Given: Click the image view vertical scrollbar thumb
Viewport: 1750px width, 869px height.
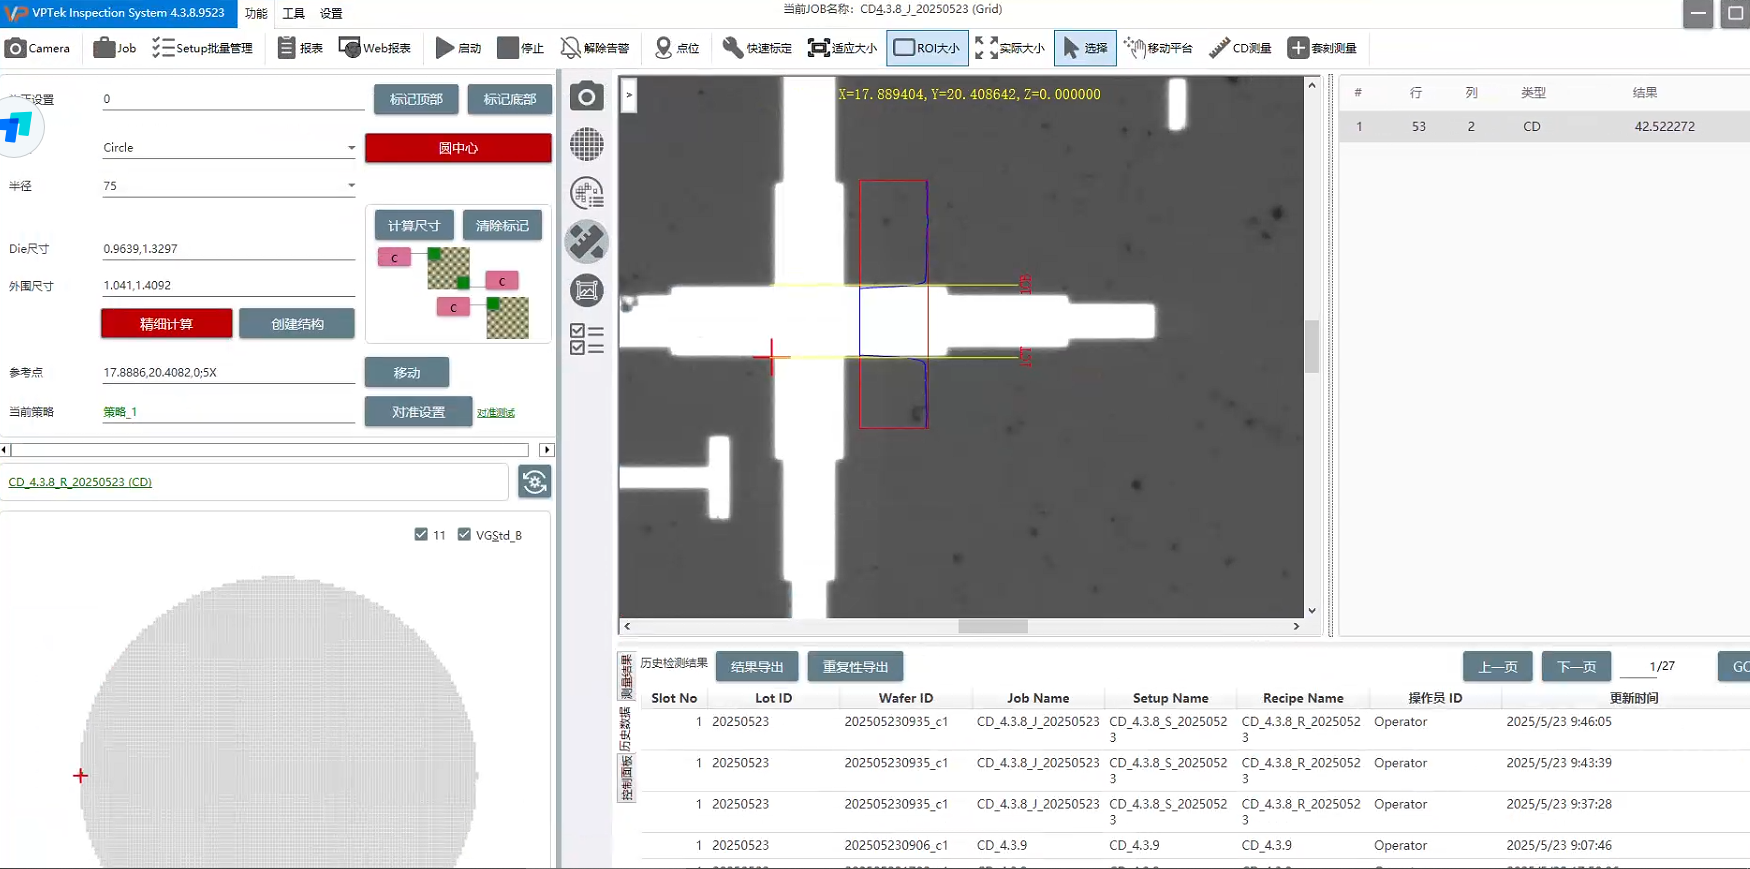Looking at the screenshot, I should (x=1312, y=345).
